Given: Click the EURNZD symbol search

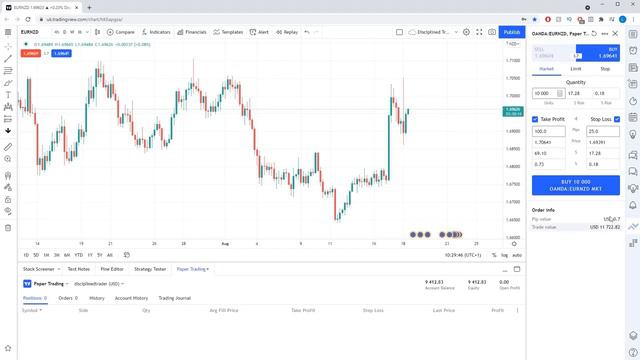Looking at the screenshot, I should tap(30, 32).
